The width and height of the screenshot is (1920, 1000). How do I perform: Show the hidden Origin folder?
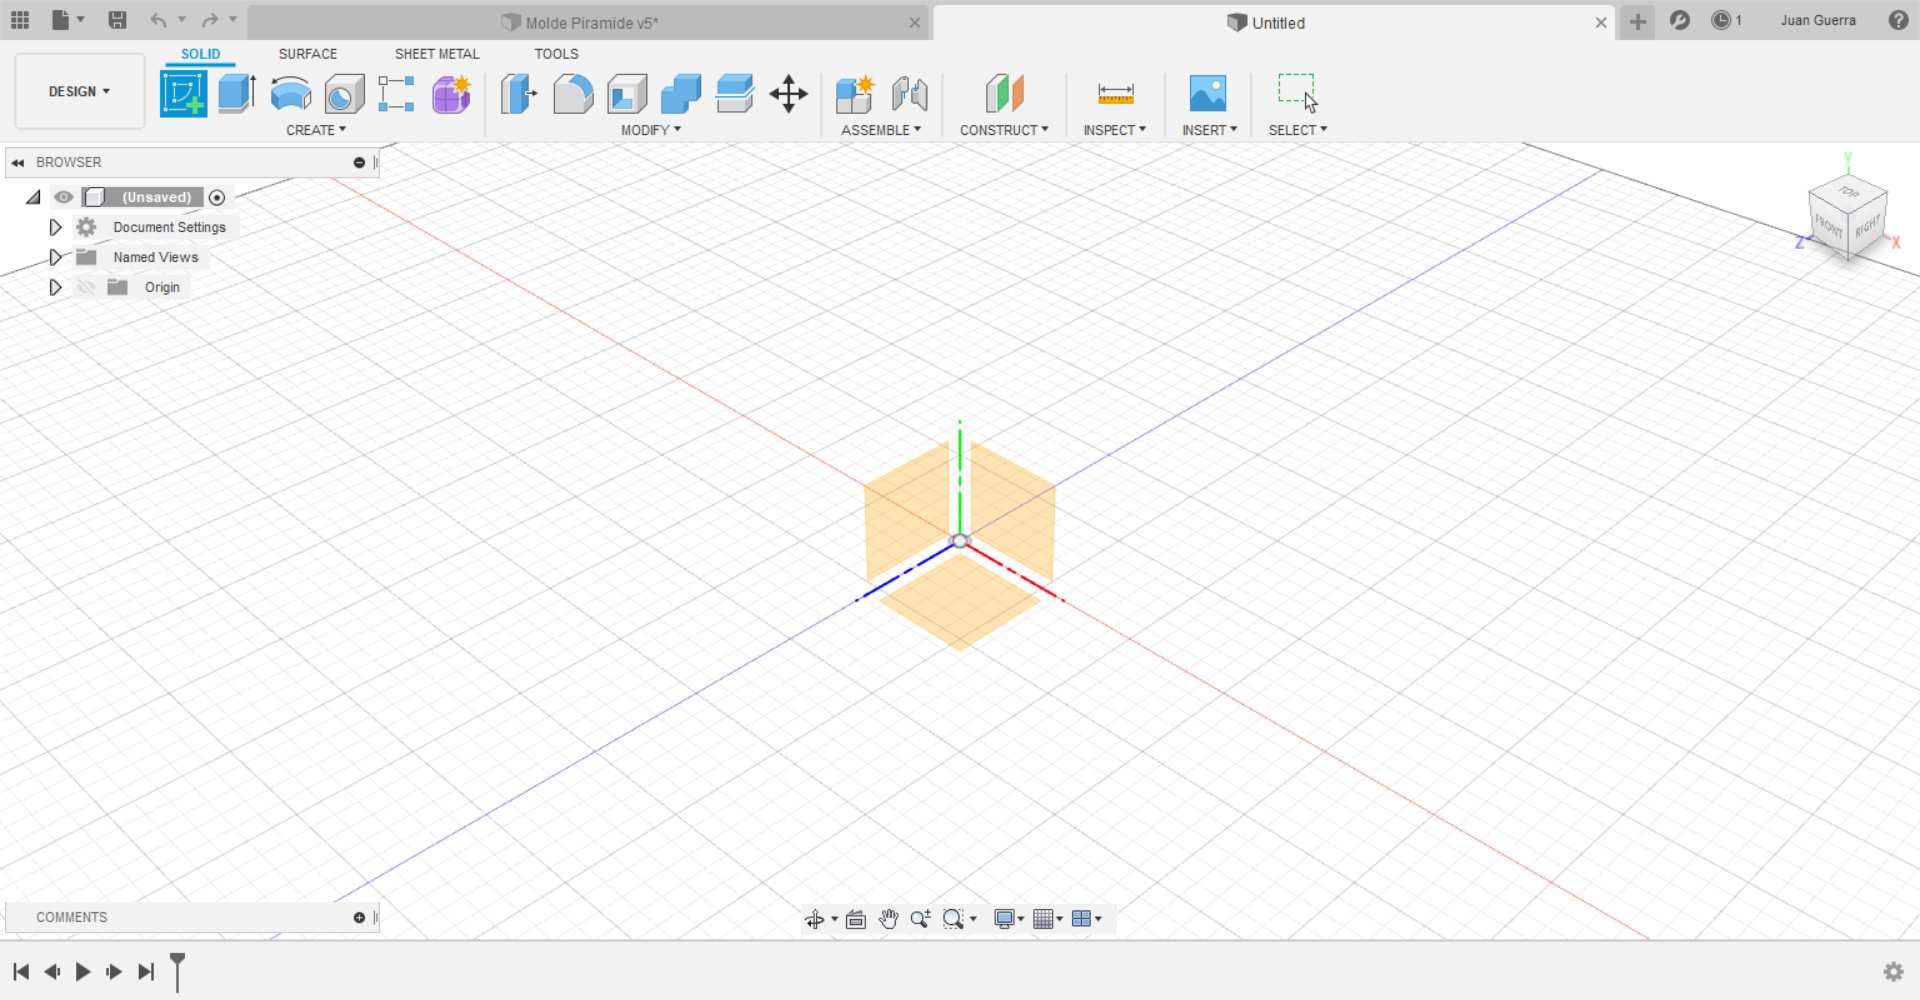point(87,287)
